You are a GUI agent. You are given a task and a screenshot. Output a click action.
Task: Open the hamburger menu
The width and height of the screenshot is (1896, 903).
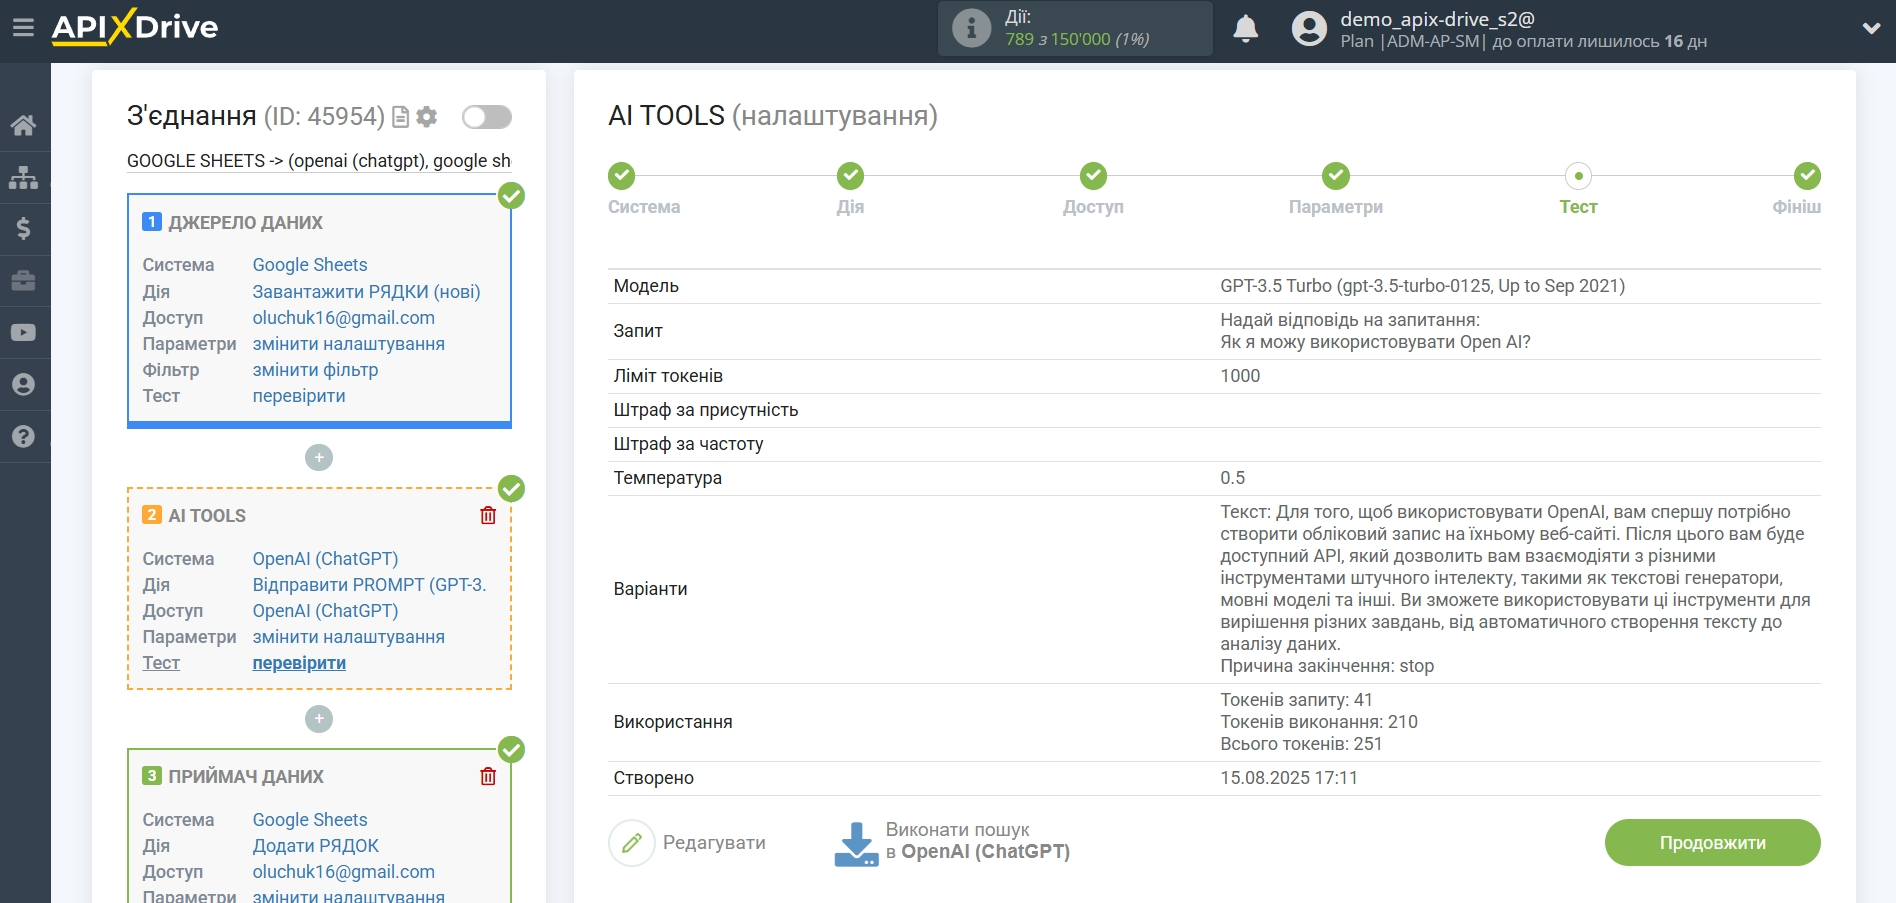point(23,28)
